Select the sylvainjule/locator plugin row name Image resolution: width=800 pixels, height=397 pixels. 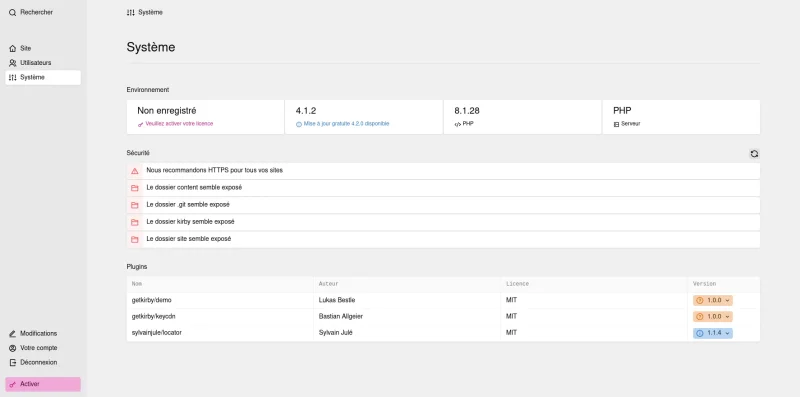tap(157, 333)
